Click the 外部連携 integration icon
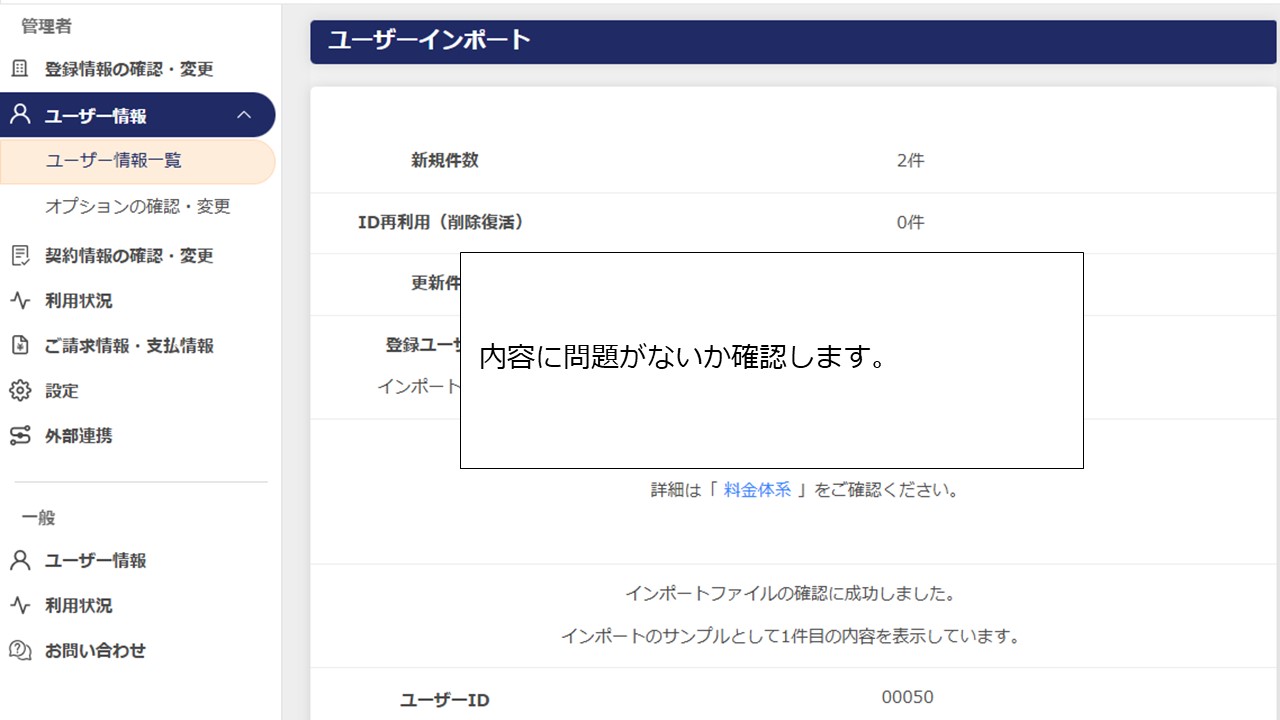 tap(17, 435)
